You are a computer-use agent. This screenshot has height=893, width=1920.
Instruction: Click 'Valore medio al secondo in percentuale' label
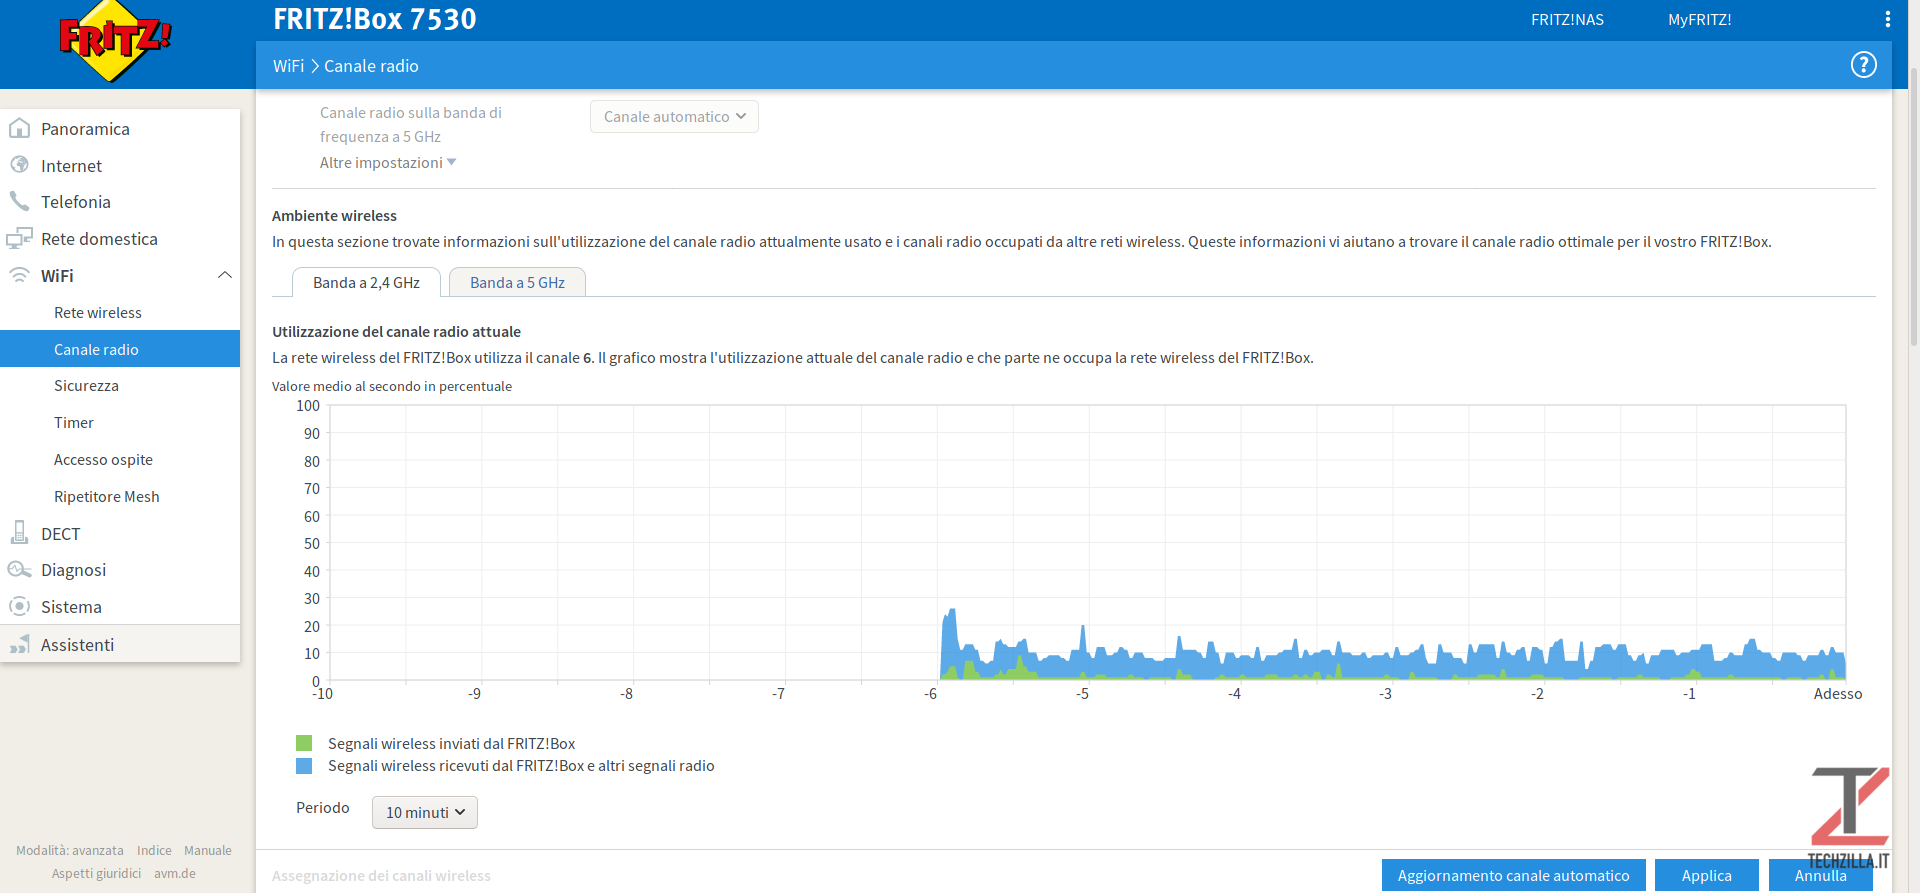[x=392, y=386]
